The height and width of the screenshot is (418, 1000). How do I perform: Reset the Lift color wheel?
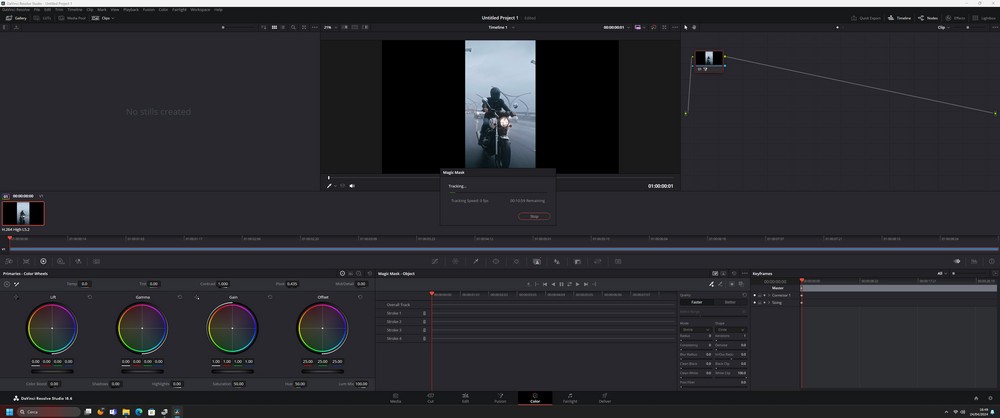tap(90, 297)
